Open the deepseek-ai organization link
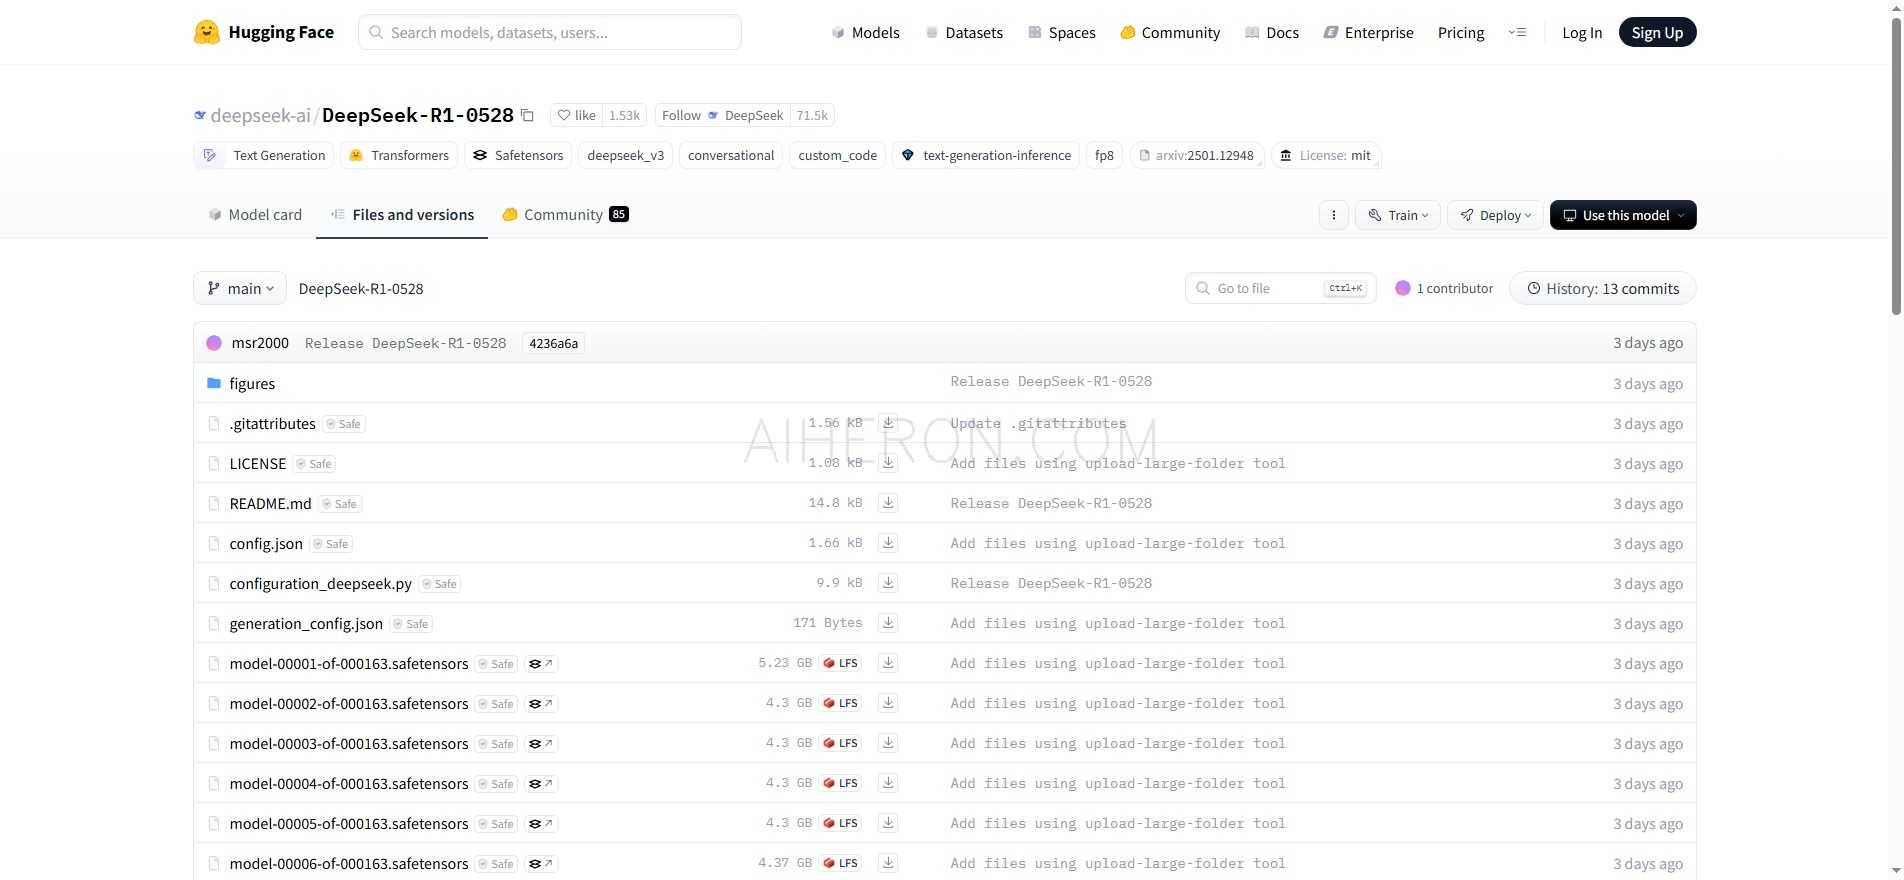 [261, 115]
